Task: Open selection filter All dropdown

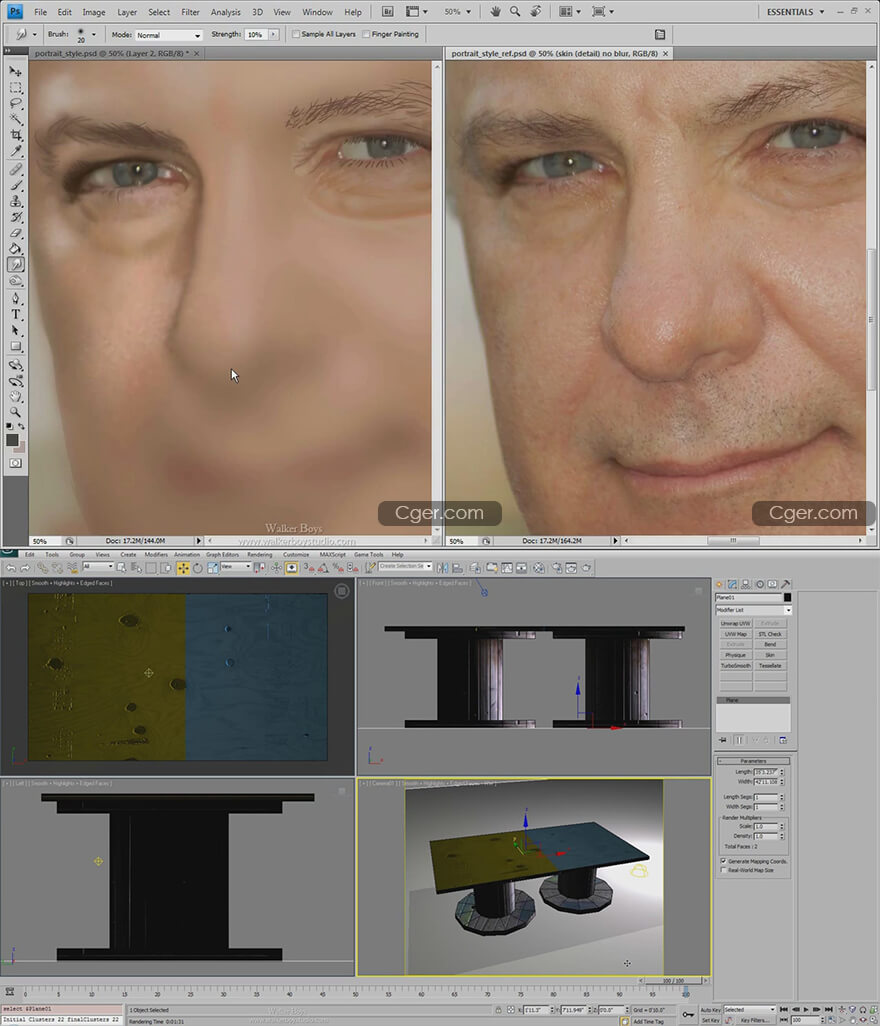Action: pos(97,567)
